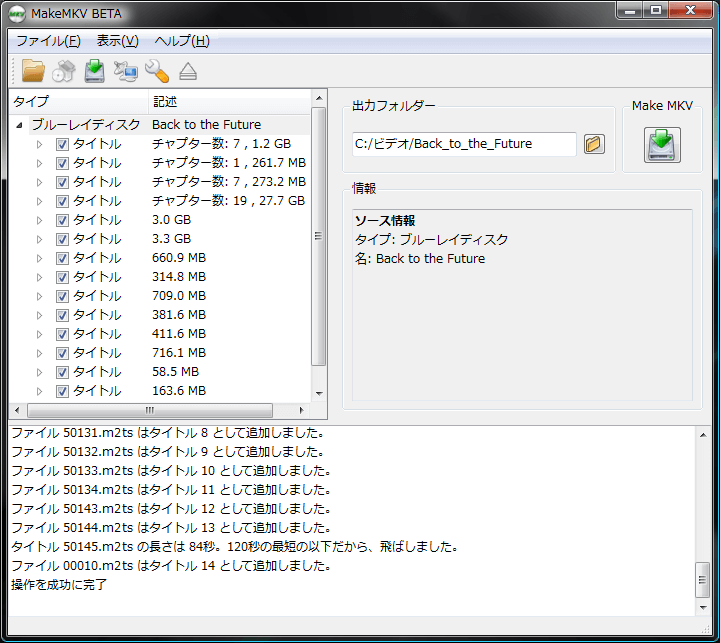The image size is (720, 643).
Task: Click the タイプ column header
Action: coord(79,102)
